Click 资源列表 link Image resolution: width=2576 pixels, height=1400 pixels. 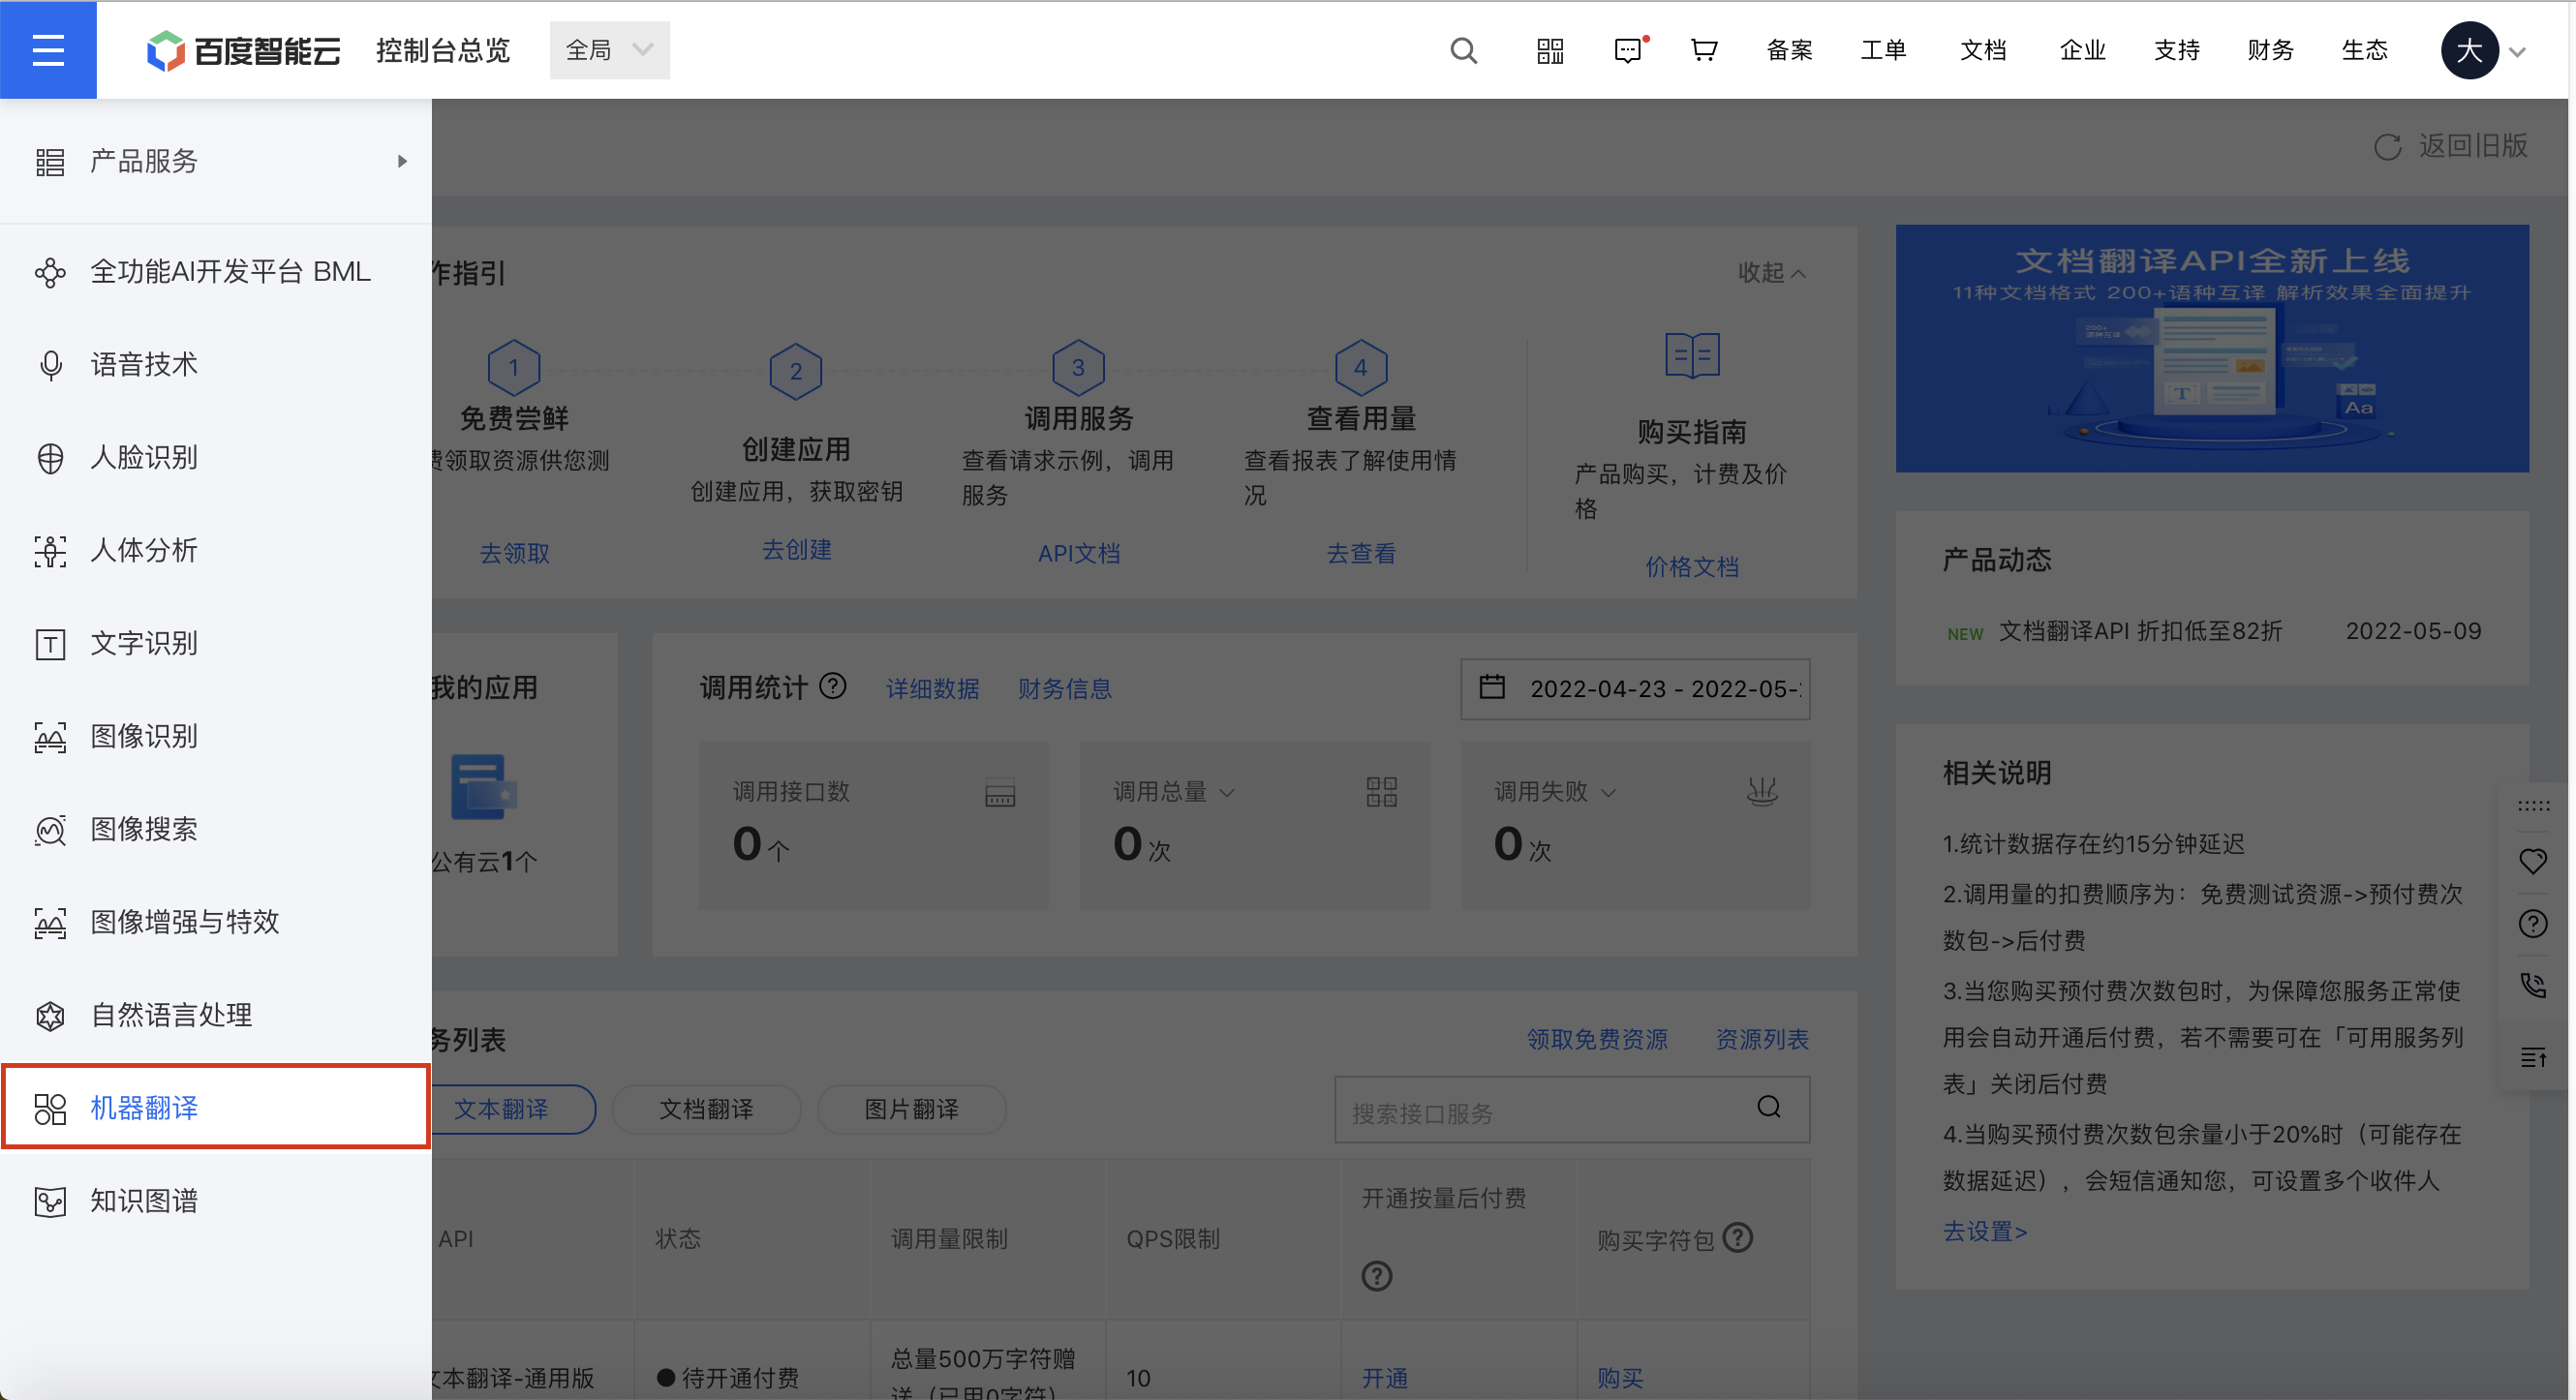tap(1762, 1039)
